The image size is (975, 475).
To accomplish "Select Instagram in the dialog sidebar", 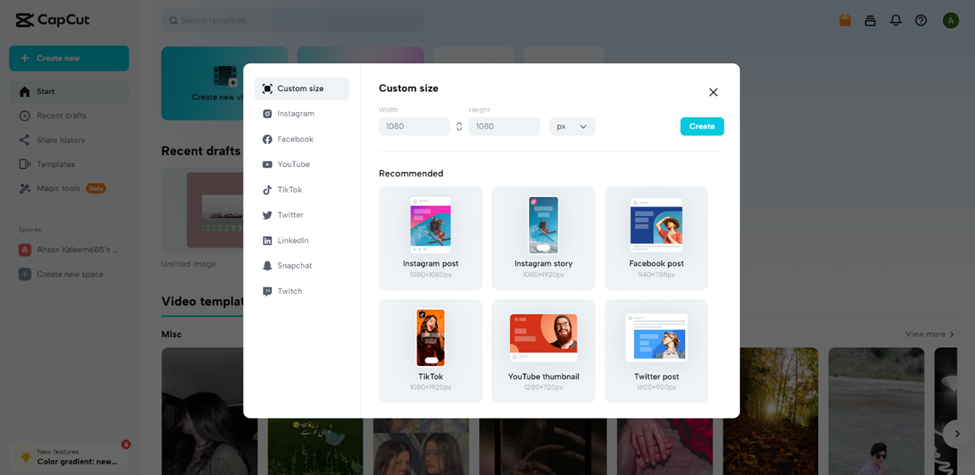I will pos(302,114).
